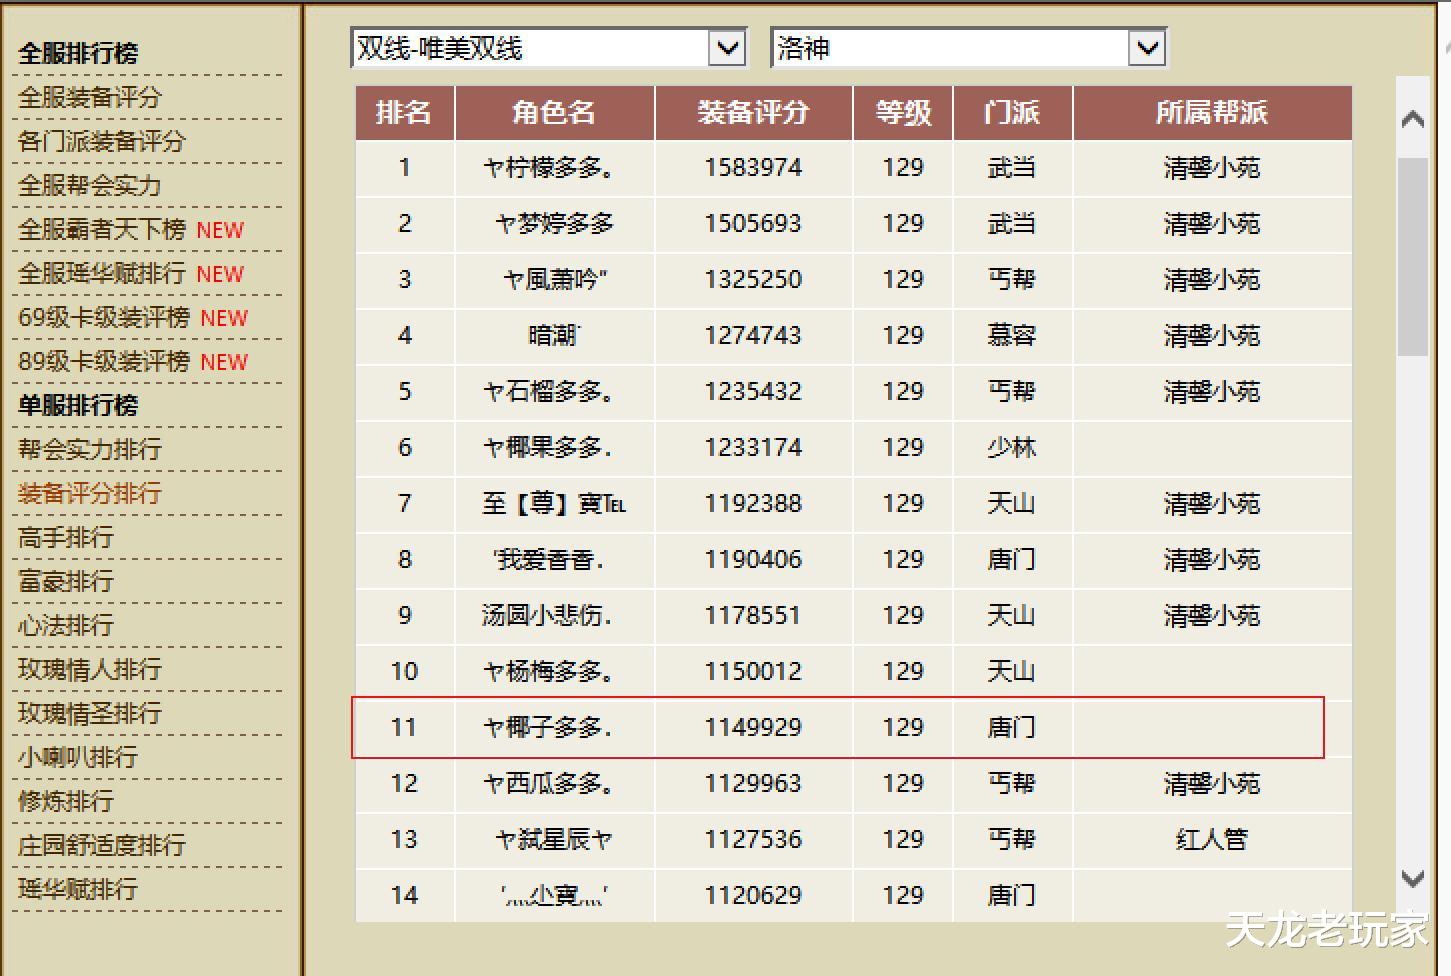Viewport: 1451px width, 976px height.
Task: Click equipment score 1583974
Action: [x=753, y=168]
